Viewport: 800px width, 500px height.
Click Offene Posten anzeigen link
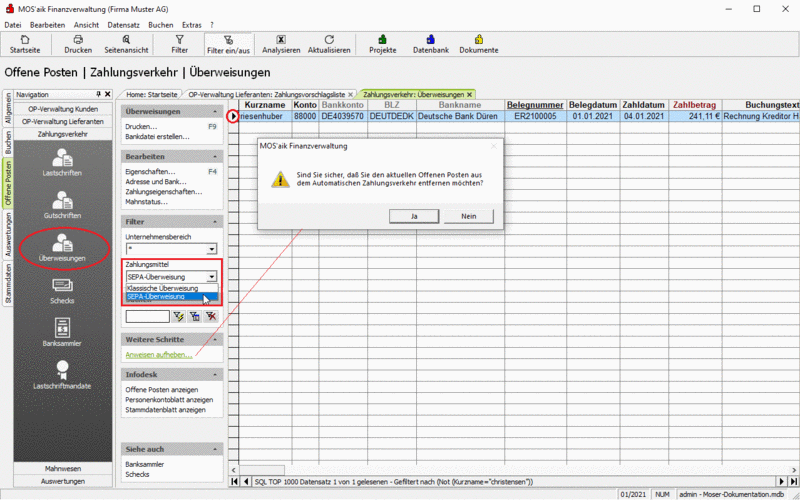click(x=162, y=390)
